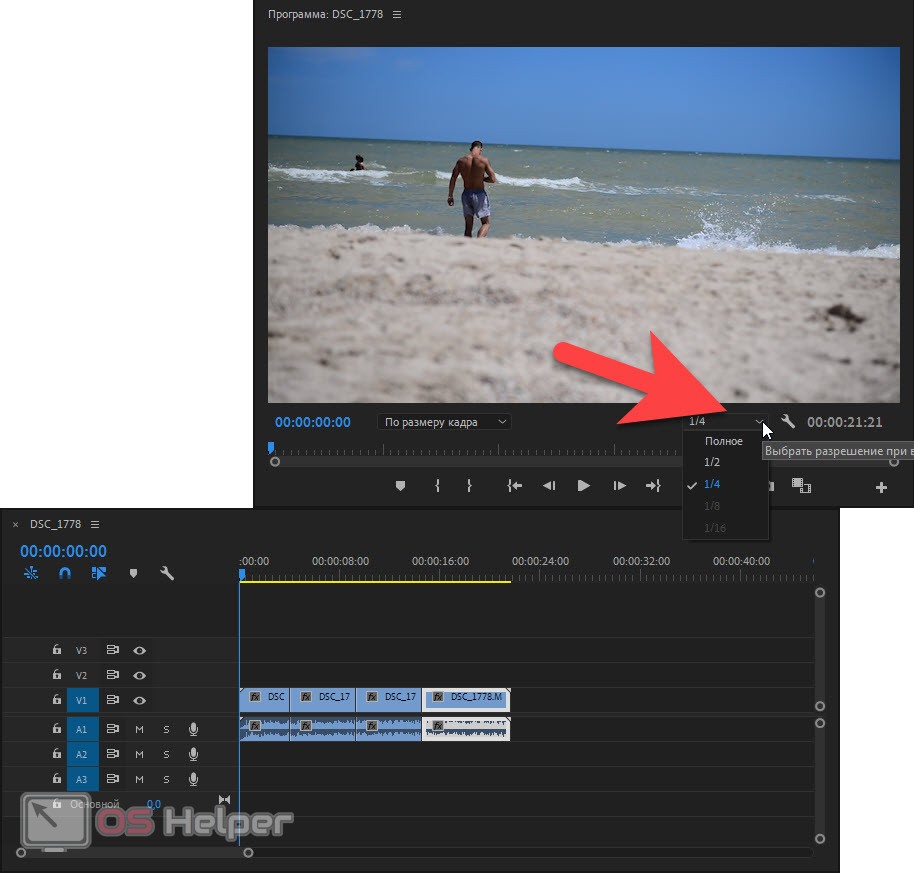Open DSC_1778 timeline panel menu
This screenshot has width=914, height=873.
tap(95, 524)
